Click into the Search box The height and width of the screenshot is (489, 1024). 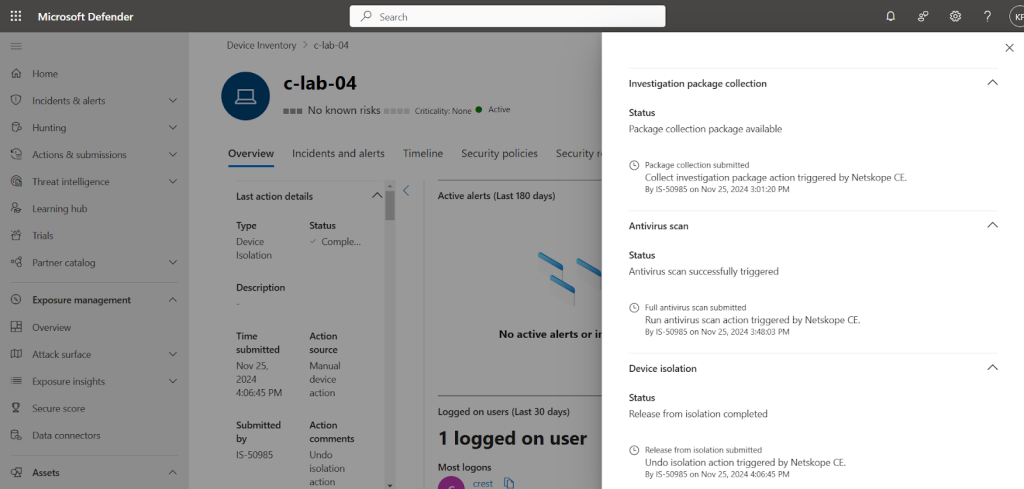(507, 16)
